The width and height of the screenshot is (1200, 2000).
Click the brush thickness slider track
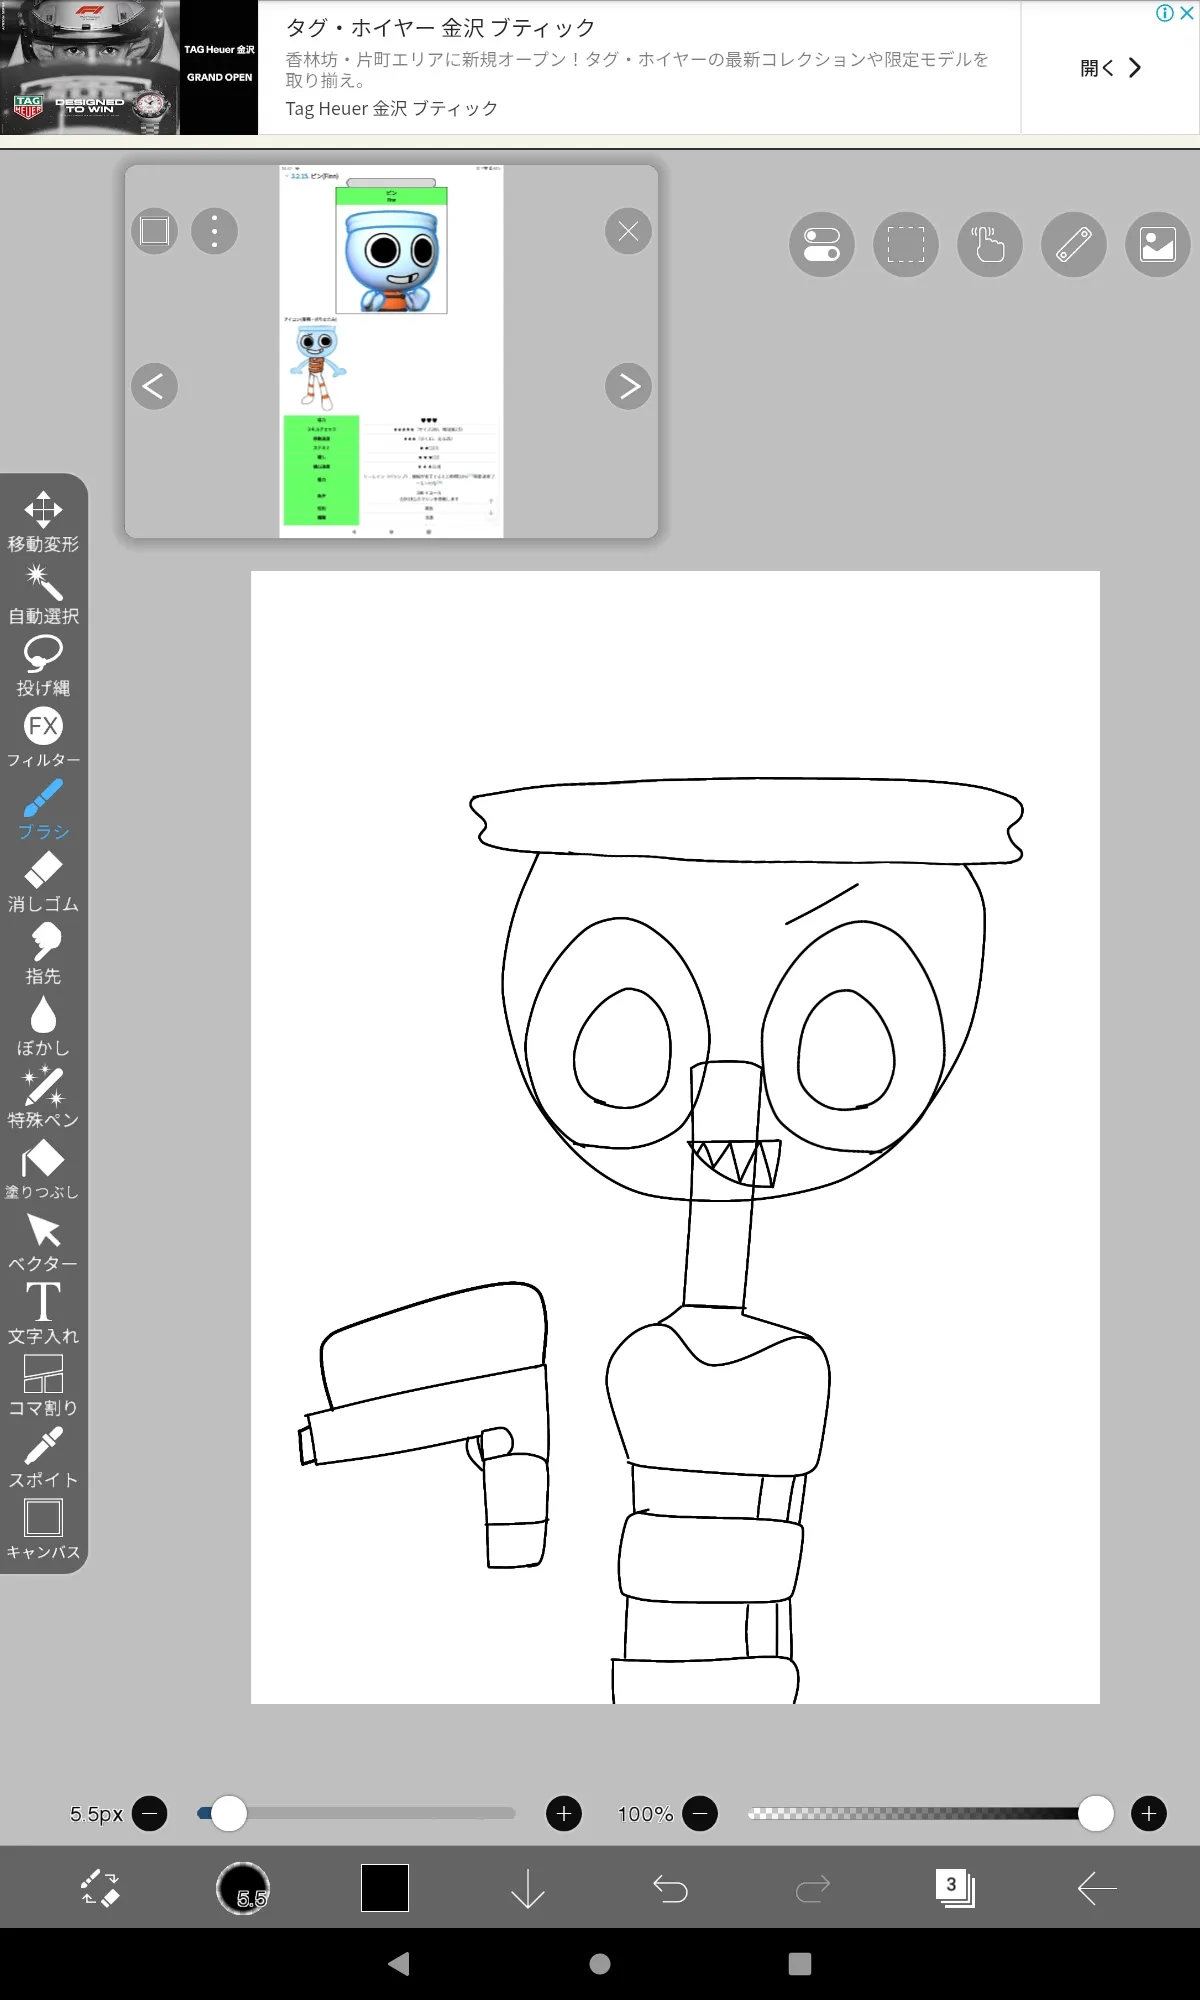click(357, 1813)
